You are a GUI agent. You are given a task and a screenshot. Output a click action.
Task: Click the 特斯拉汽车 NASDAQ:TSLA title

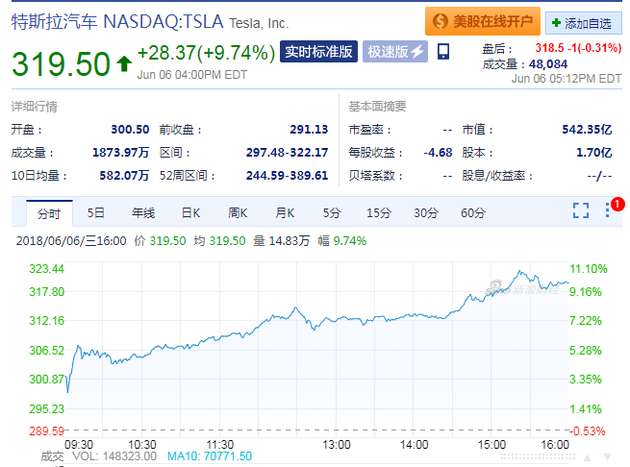click(x=117, y=22)
